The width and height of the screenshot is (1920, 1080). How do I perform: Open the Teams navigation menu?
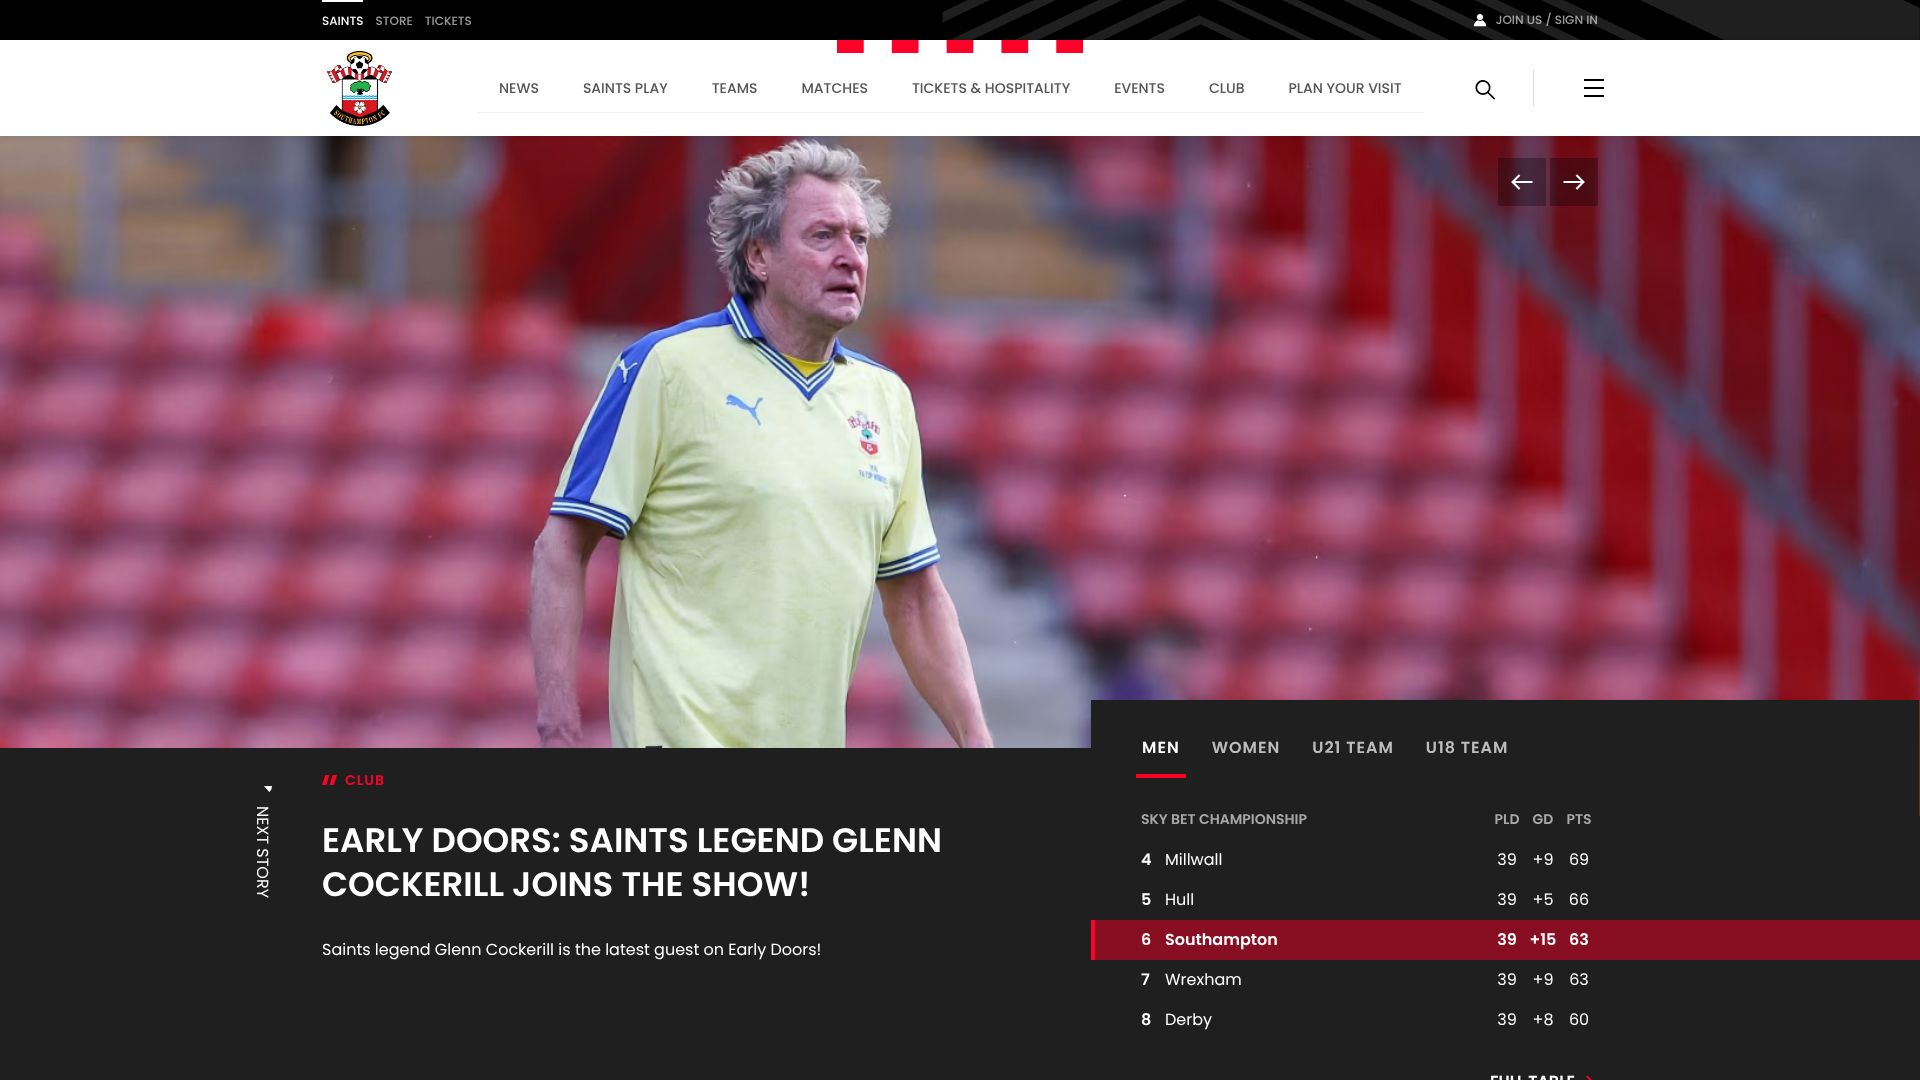click(x=734, y=88)
